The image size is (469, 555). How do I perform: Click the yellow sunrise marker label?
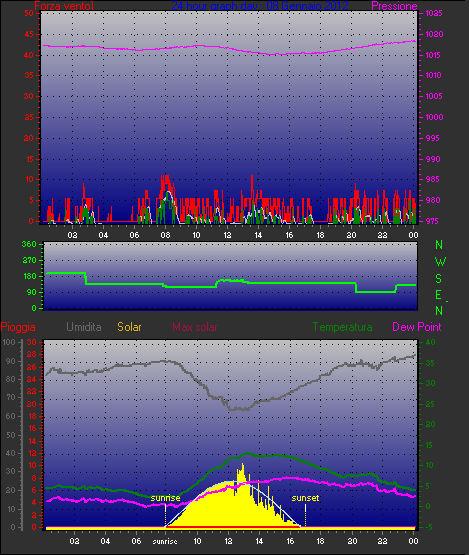(x=165, y=498)
